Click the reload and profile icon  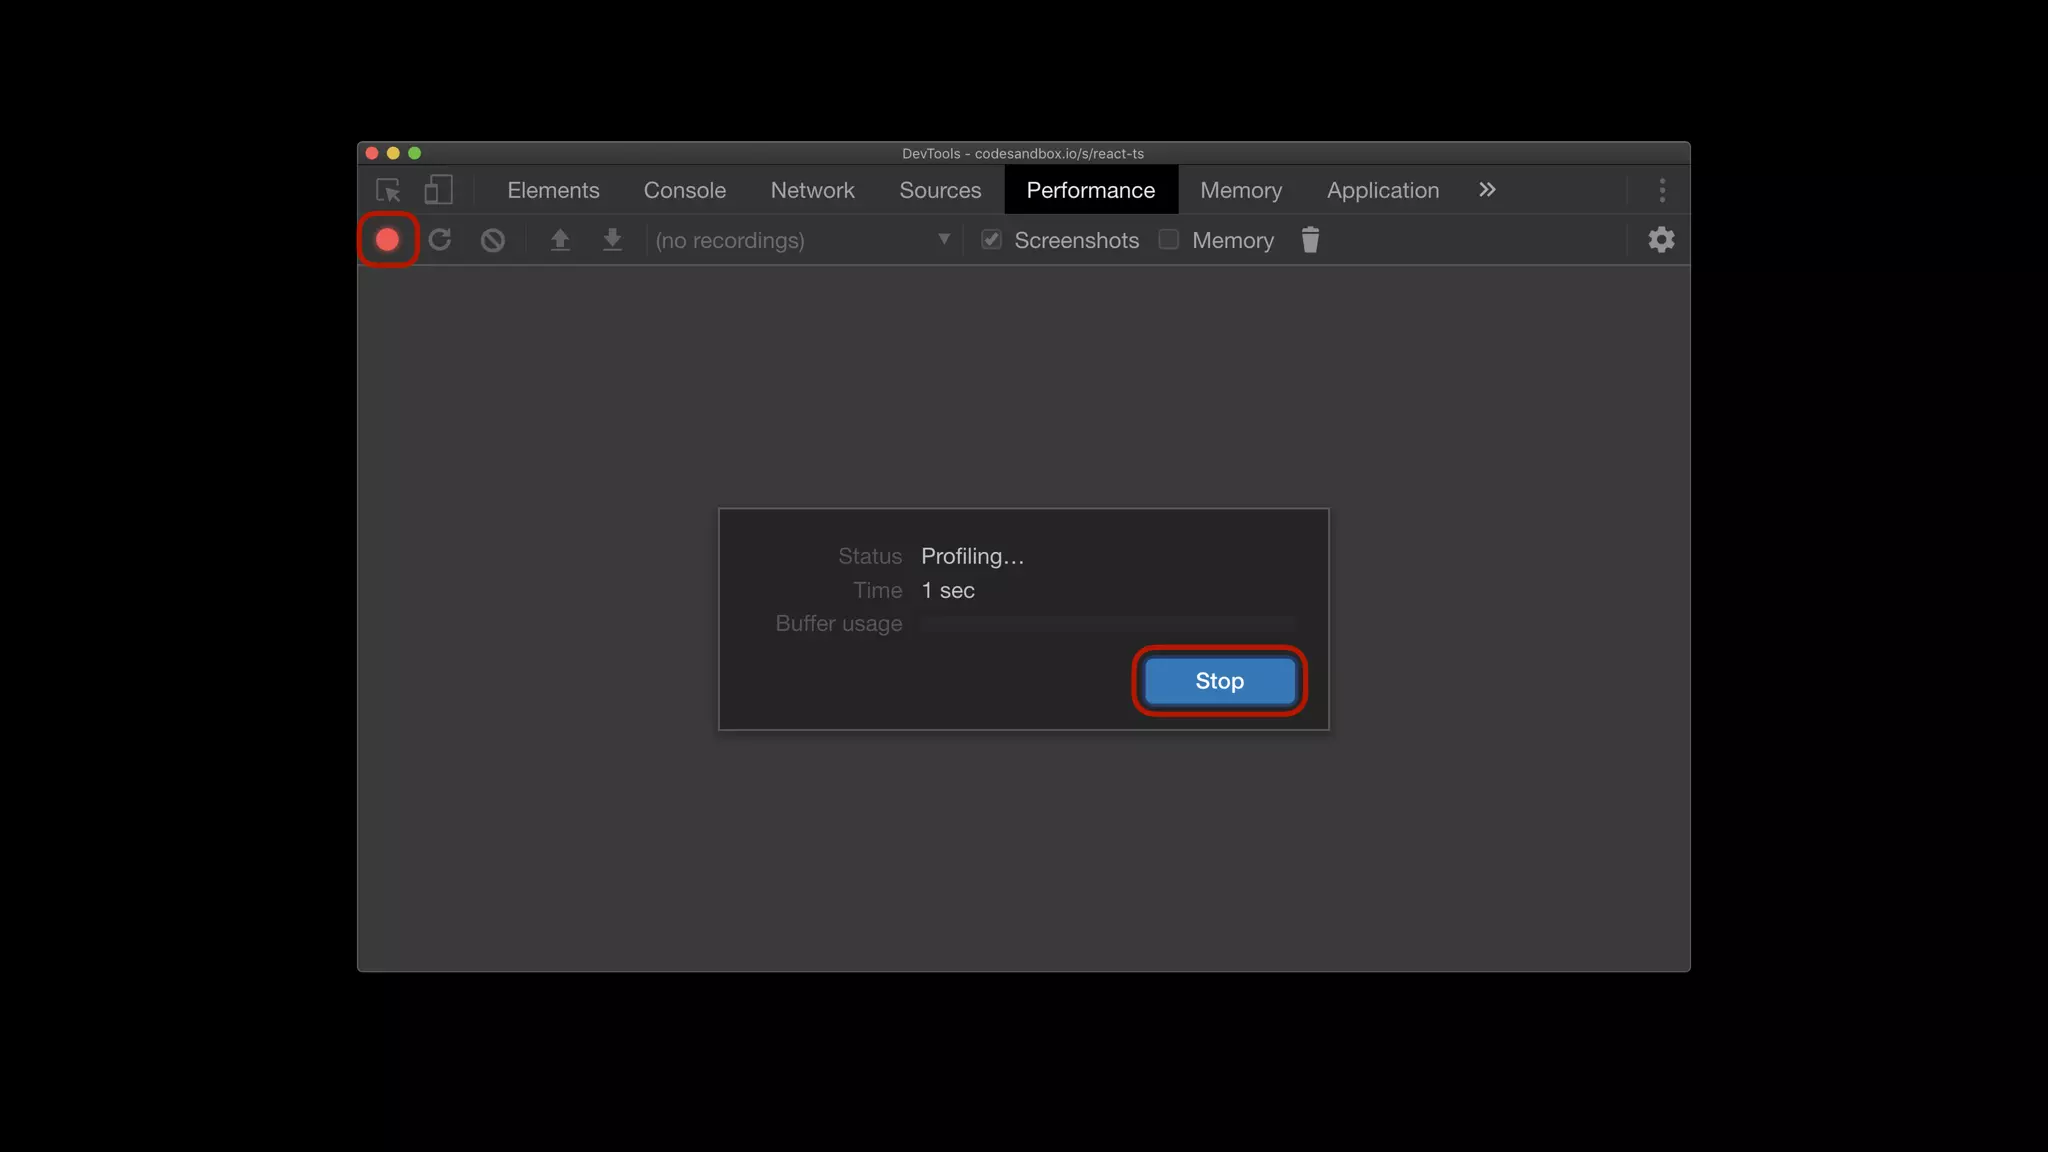click(440, 240)
